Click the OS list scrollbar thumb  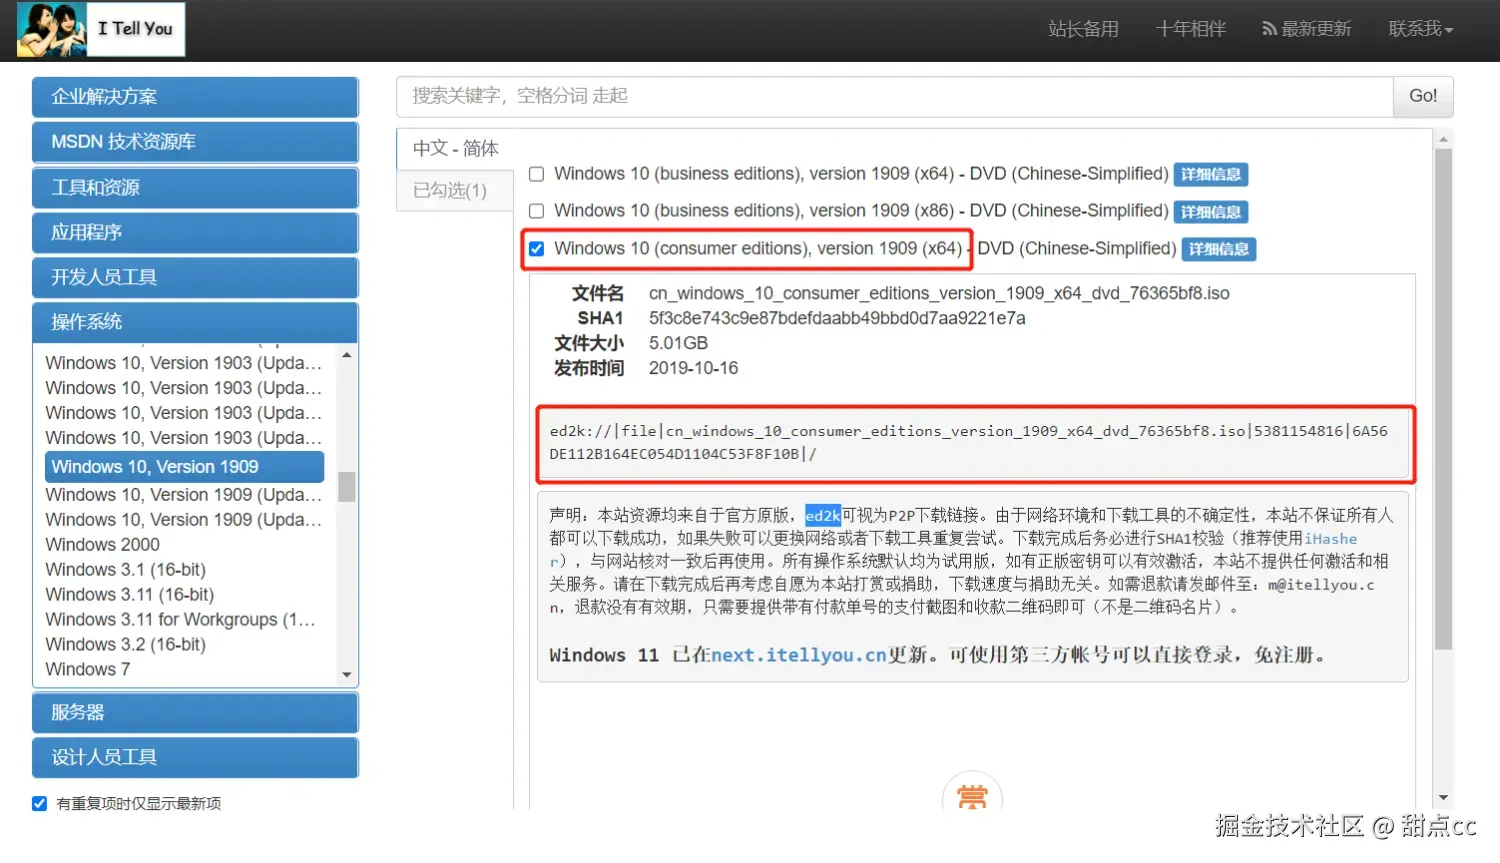pos(346,486)
